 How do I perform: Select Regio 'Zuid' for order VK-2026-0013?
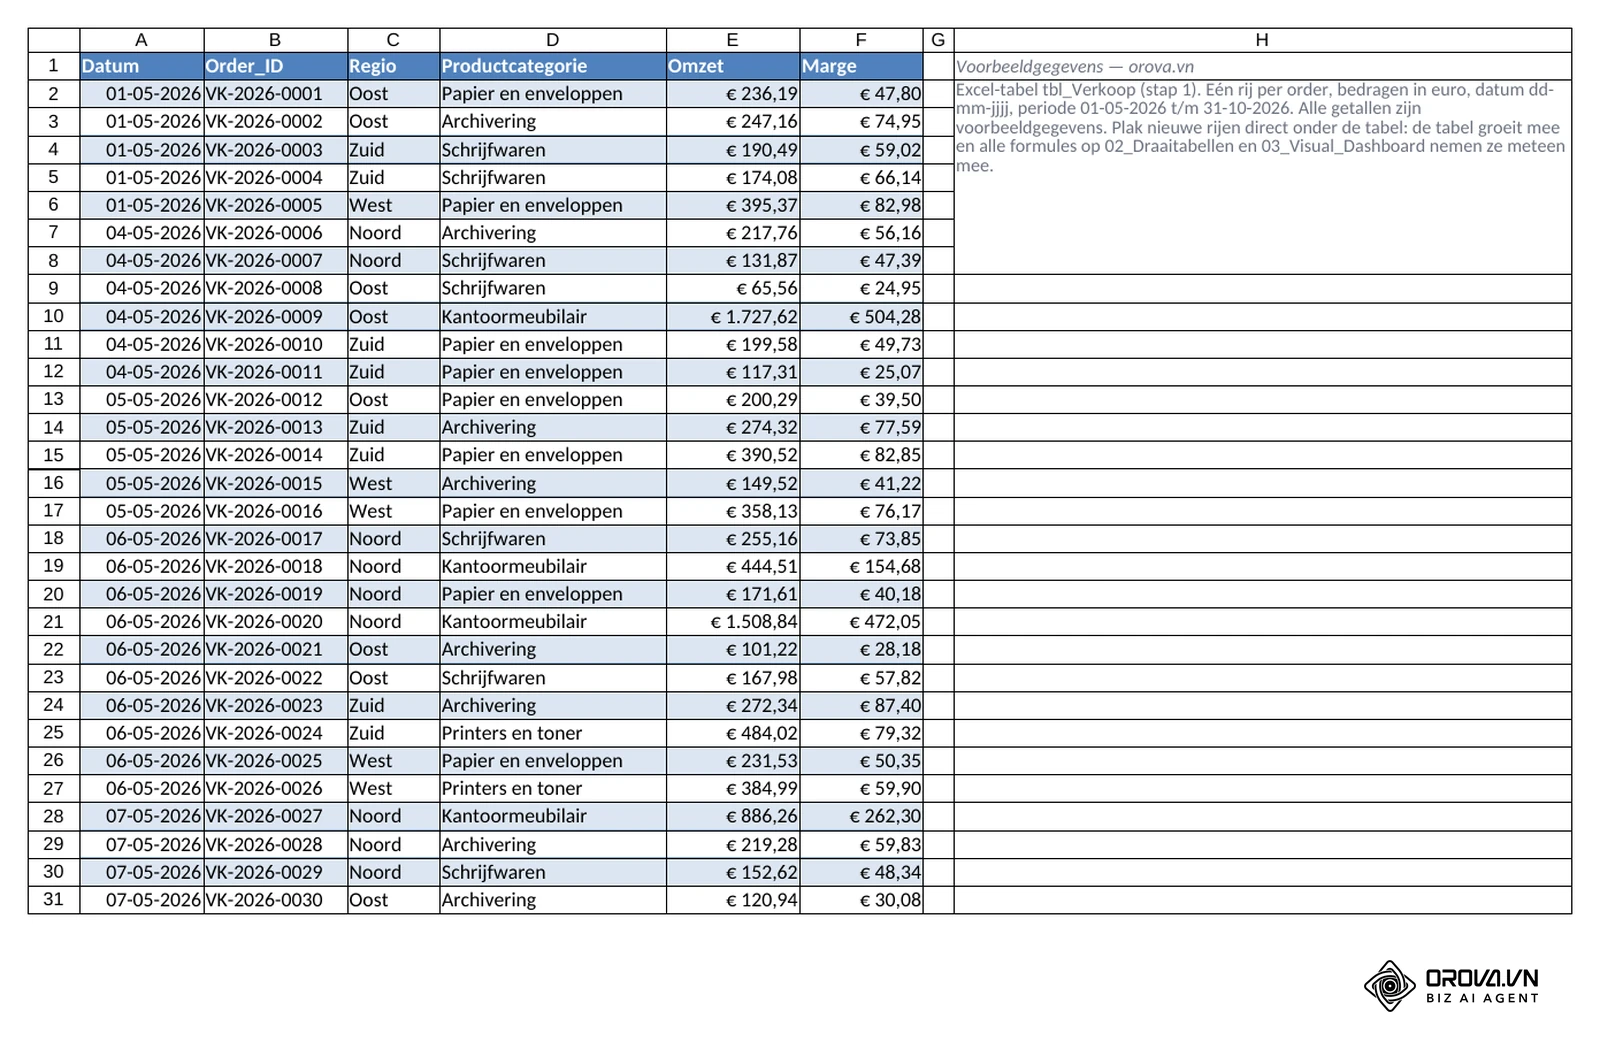(394, 427)
